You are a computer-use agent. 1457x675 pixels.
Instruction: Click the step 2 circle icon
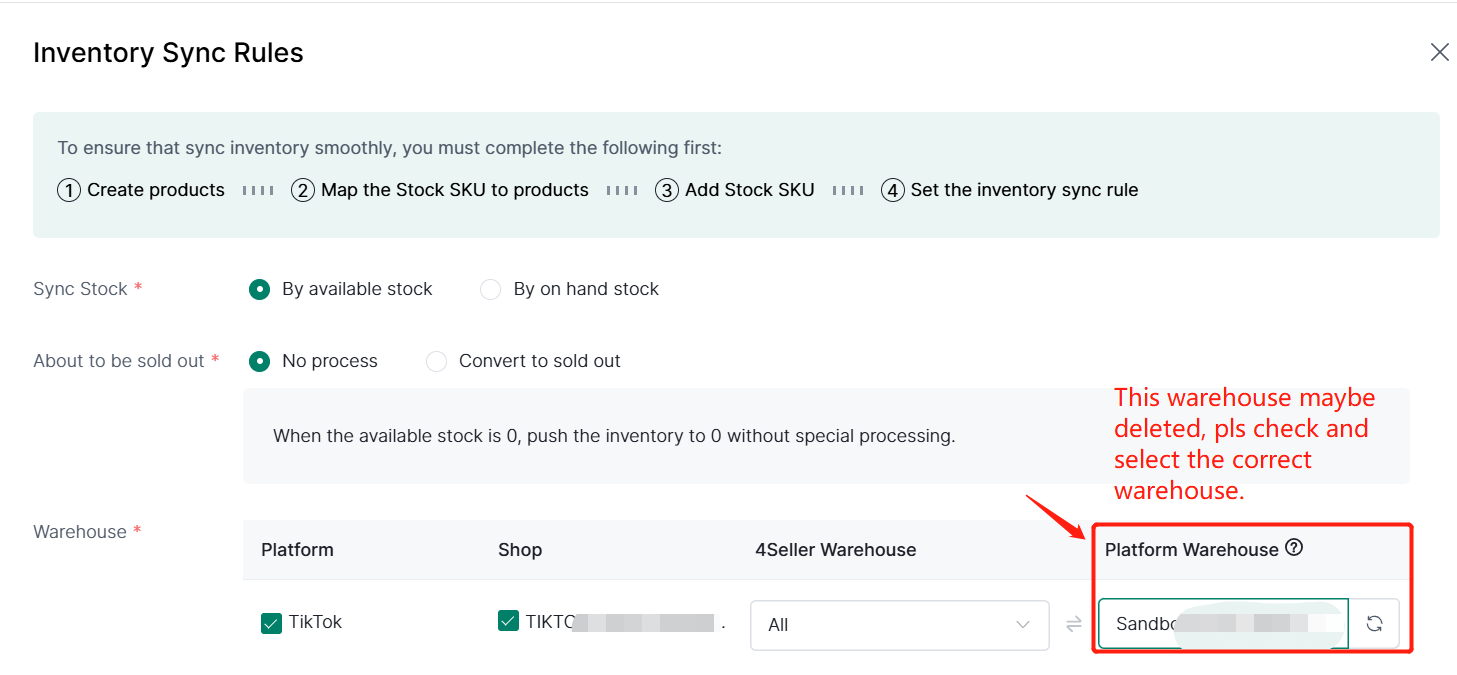click(303, 190)
